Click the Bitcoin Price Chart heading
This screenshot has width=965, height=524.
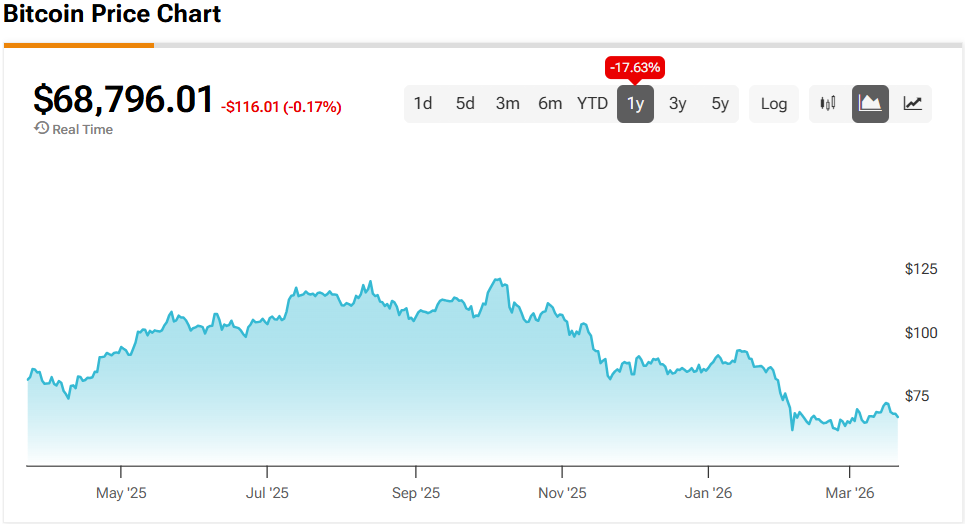click(112, 15)
